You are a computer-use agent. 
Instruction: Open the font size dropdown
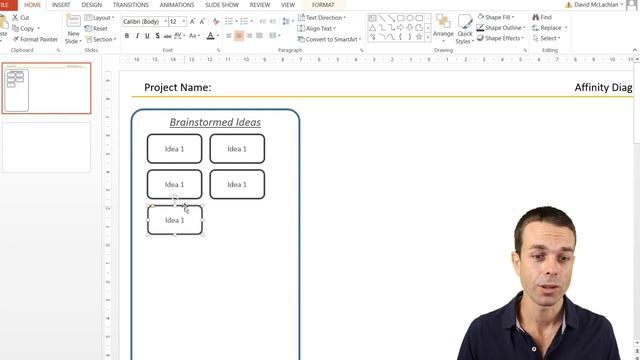pyautogui.click(x=184, y=21)
